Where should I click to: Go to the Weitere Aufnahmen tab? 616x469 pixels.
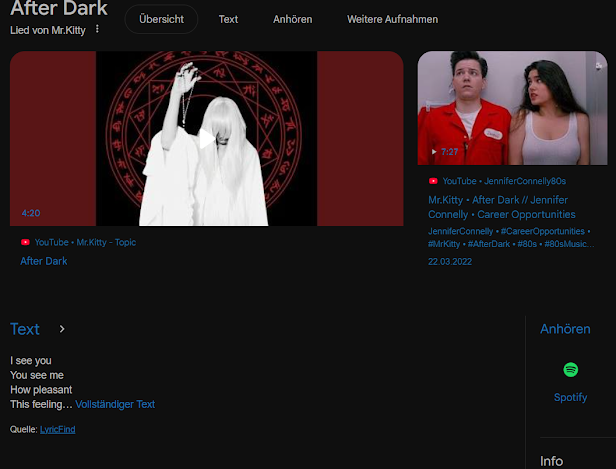[x=392, y=19]
